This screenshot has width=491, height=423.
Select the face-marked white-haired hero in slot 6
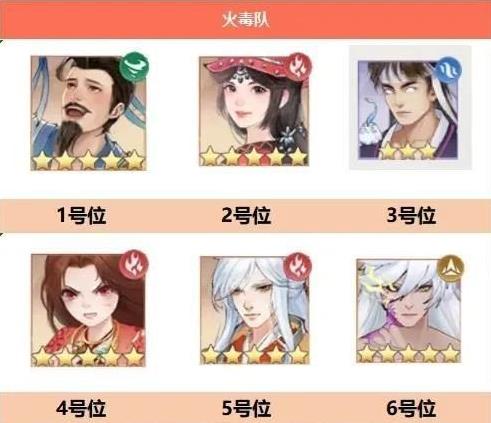(408, 311)
